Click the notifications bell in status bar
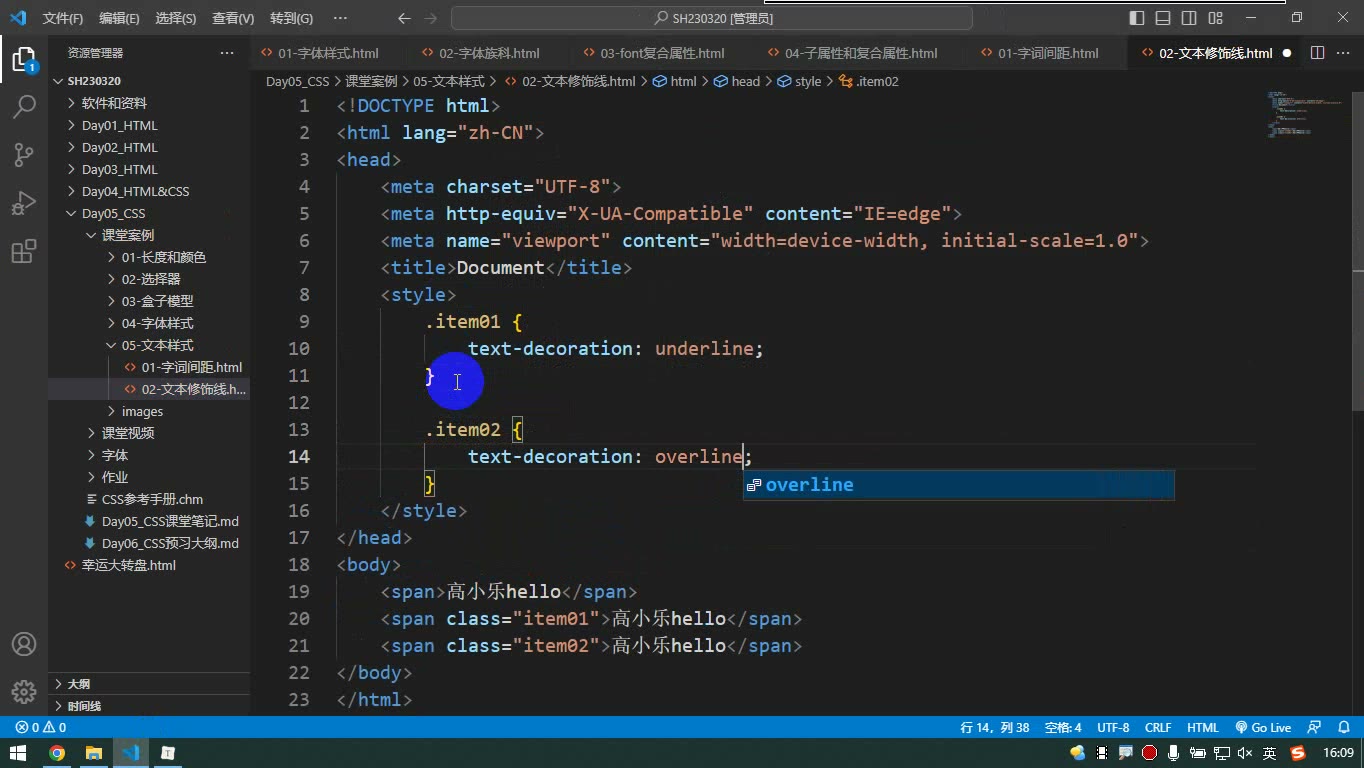1364x768 pixels. pyautogui.click(x=1345, y=728)
